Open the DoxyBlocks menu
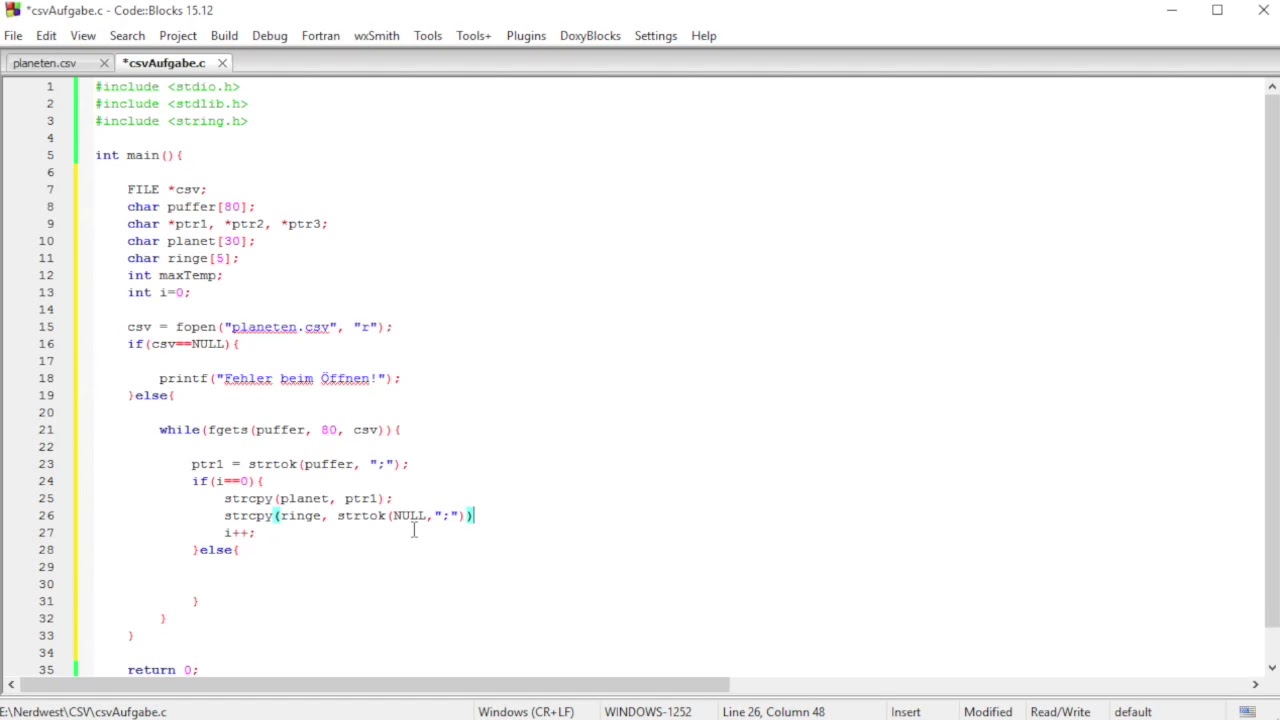 pyautogui.click(x=590, y=36)
